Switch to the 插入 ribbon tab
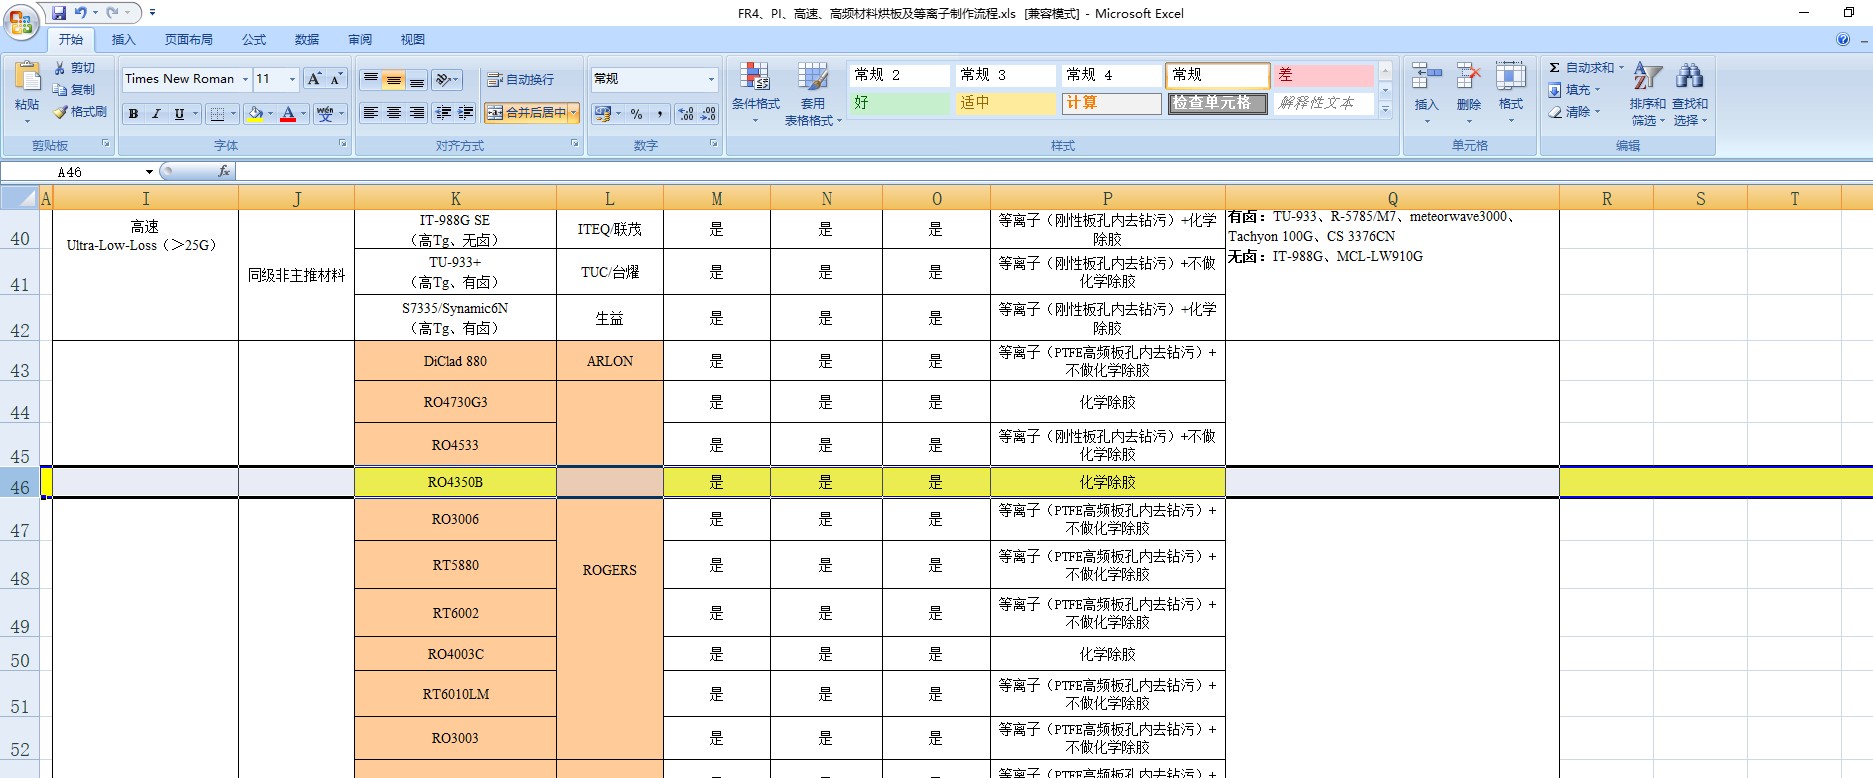The width and height of the screenshot is (1873, 778). click(123, 40)
